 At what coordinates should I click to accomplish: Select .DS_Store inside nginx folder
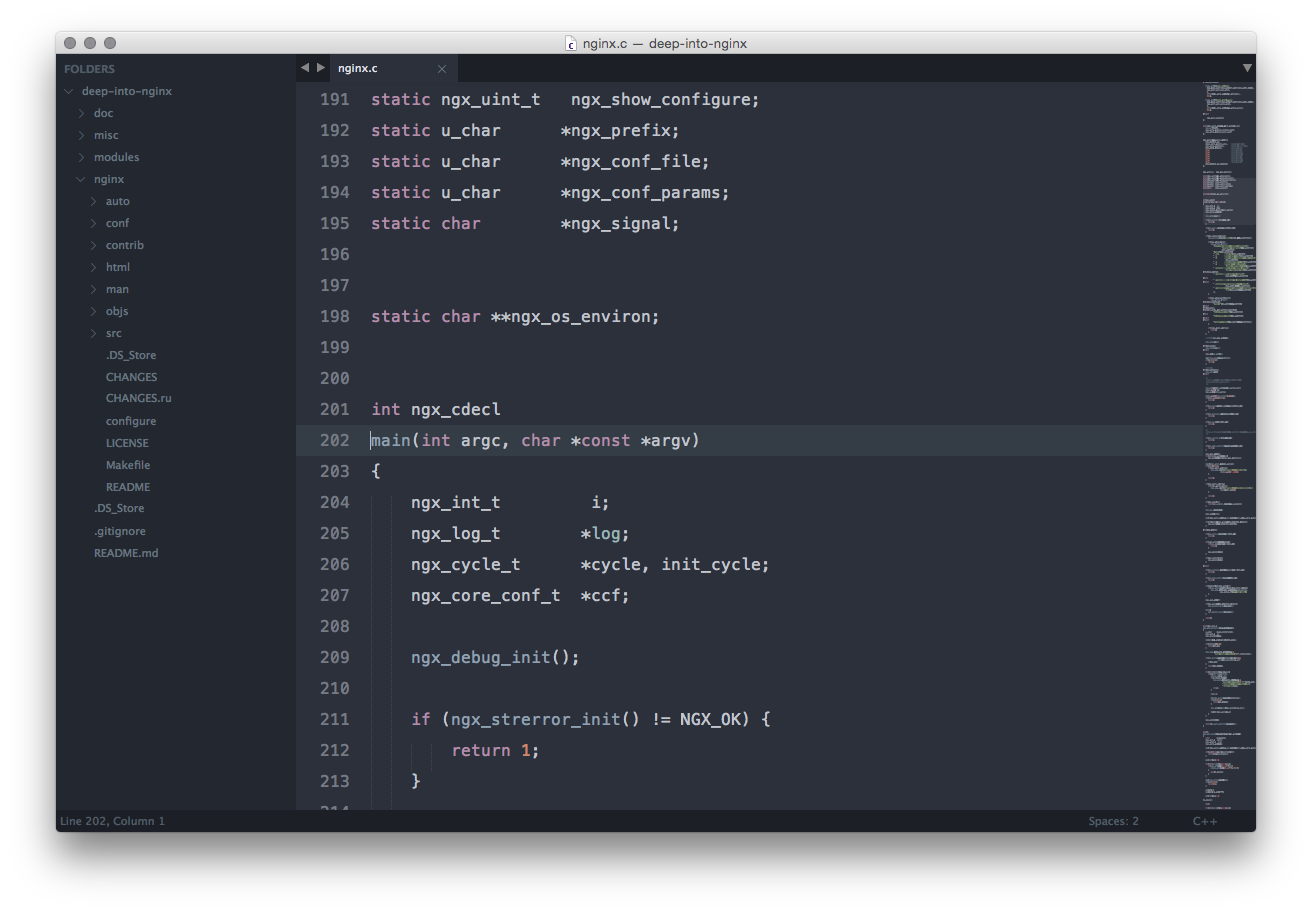point(131,355)
